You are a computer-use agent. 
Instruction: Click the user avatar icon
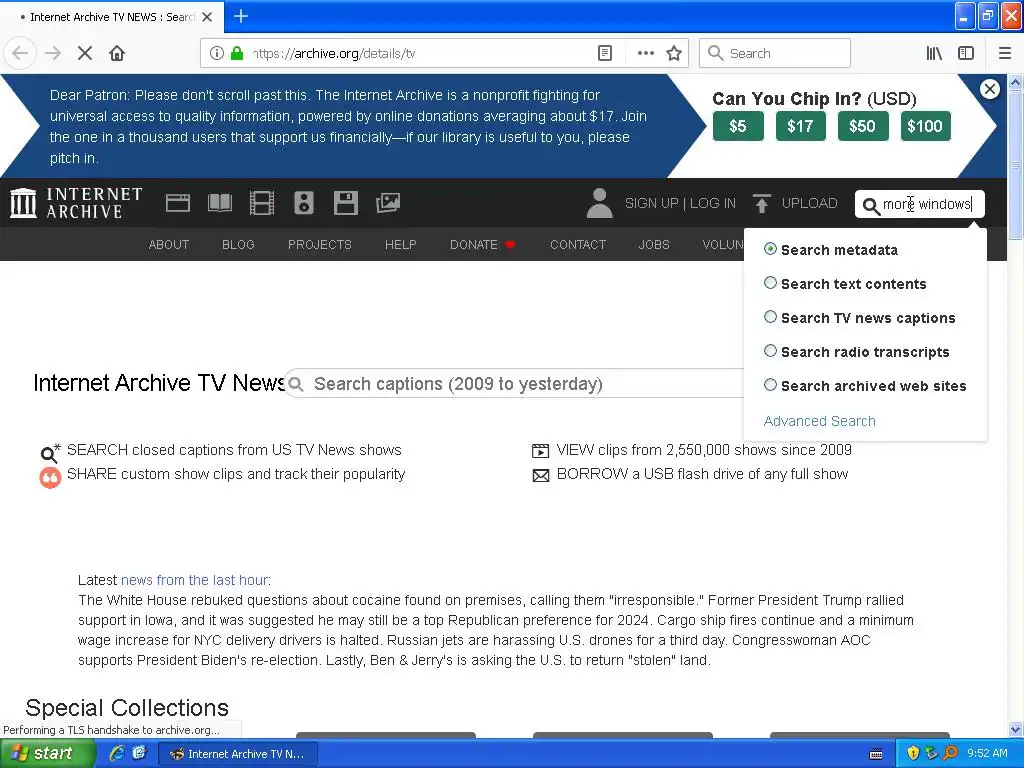coord(599,203)
